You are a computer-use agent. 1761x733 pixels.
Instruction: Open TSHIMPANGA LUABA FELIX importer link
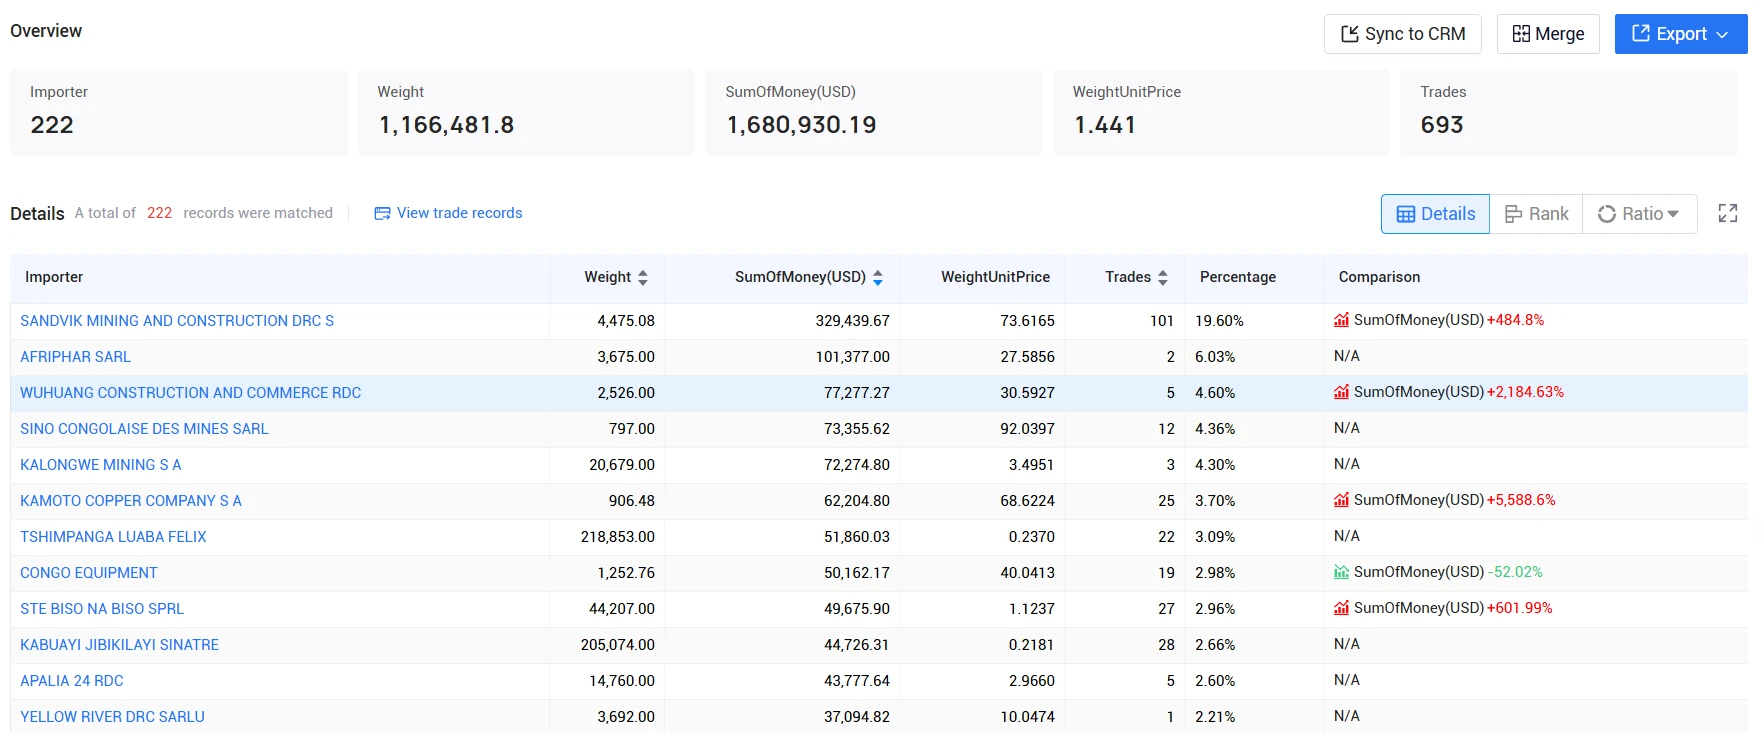click(113, 537)
